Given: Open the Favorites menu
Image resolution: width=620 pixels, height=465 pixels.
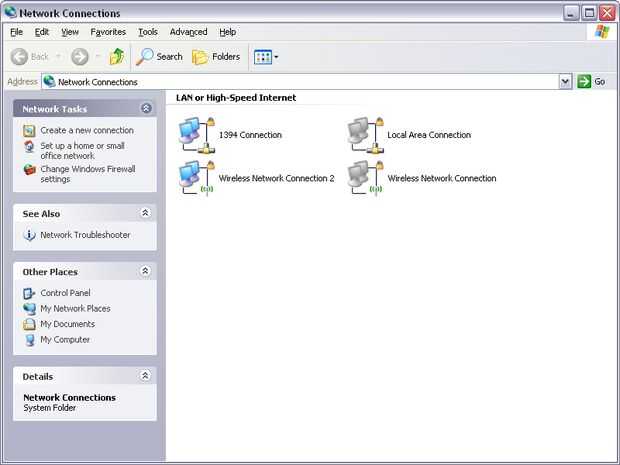Looking at the screenshot, I should click(108, 32).
